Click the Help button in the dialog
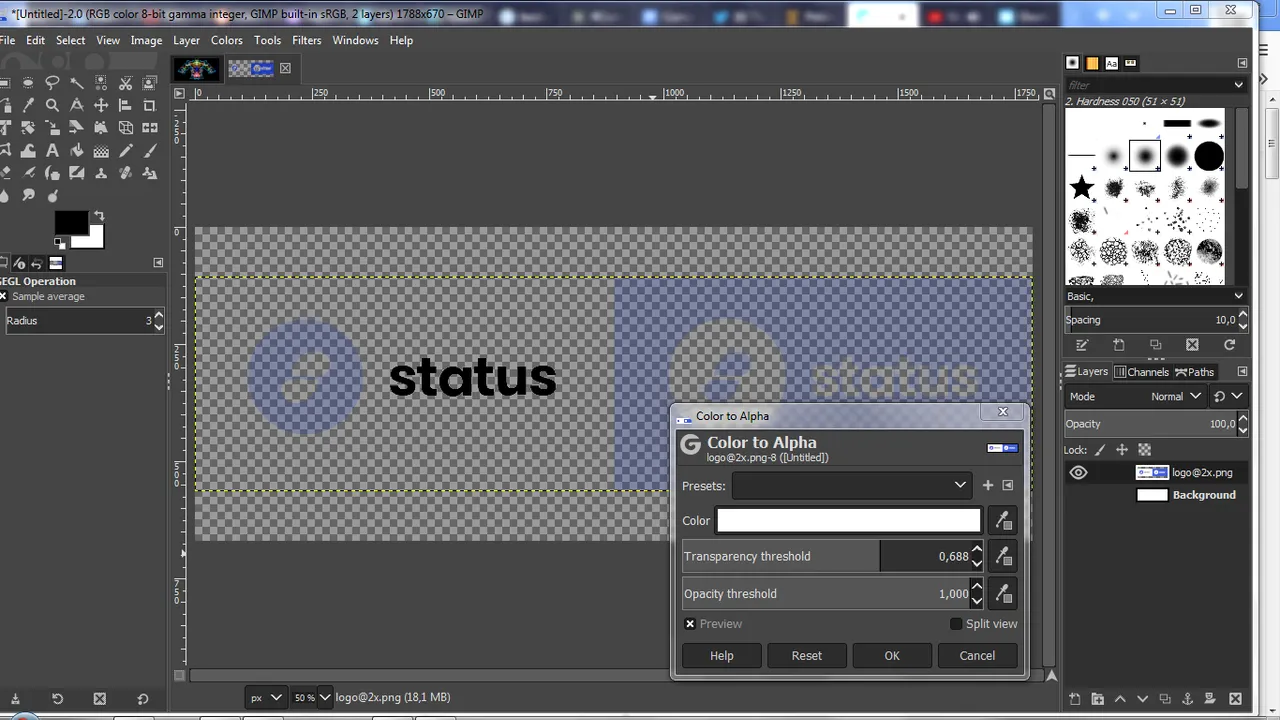The width and height of the screenshot is (1280, 720). tap(722, 656)
